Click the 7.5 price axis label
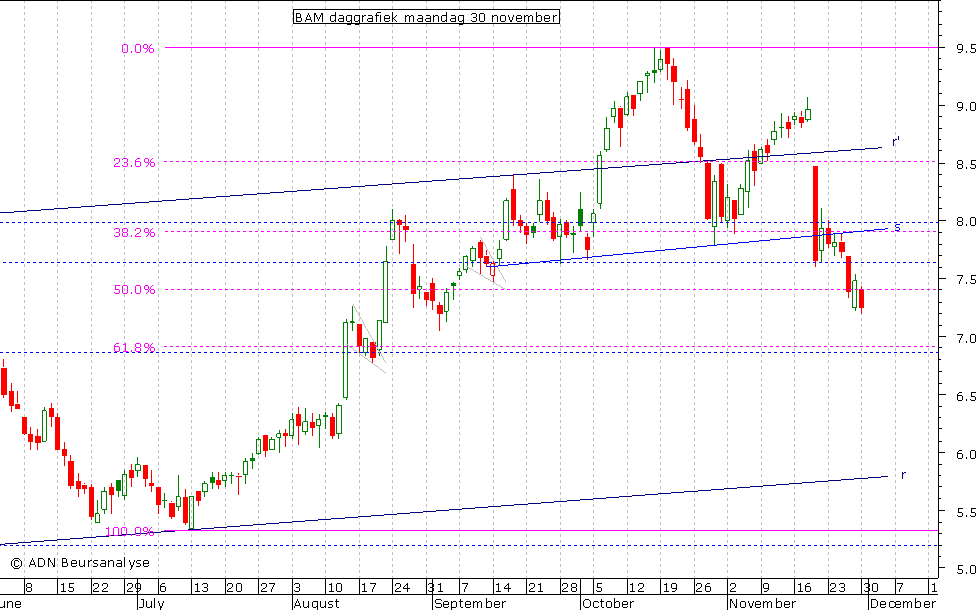The height and width of the screenshot is (610, 979). [965, 279]
